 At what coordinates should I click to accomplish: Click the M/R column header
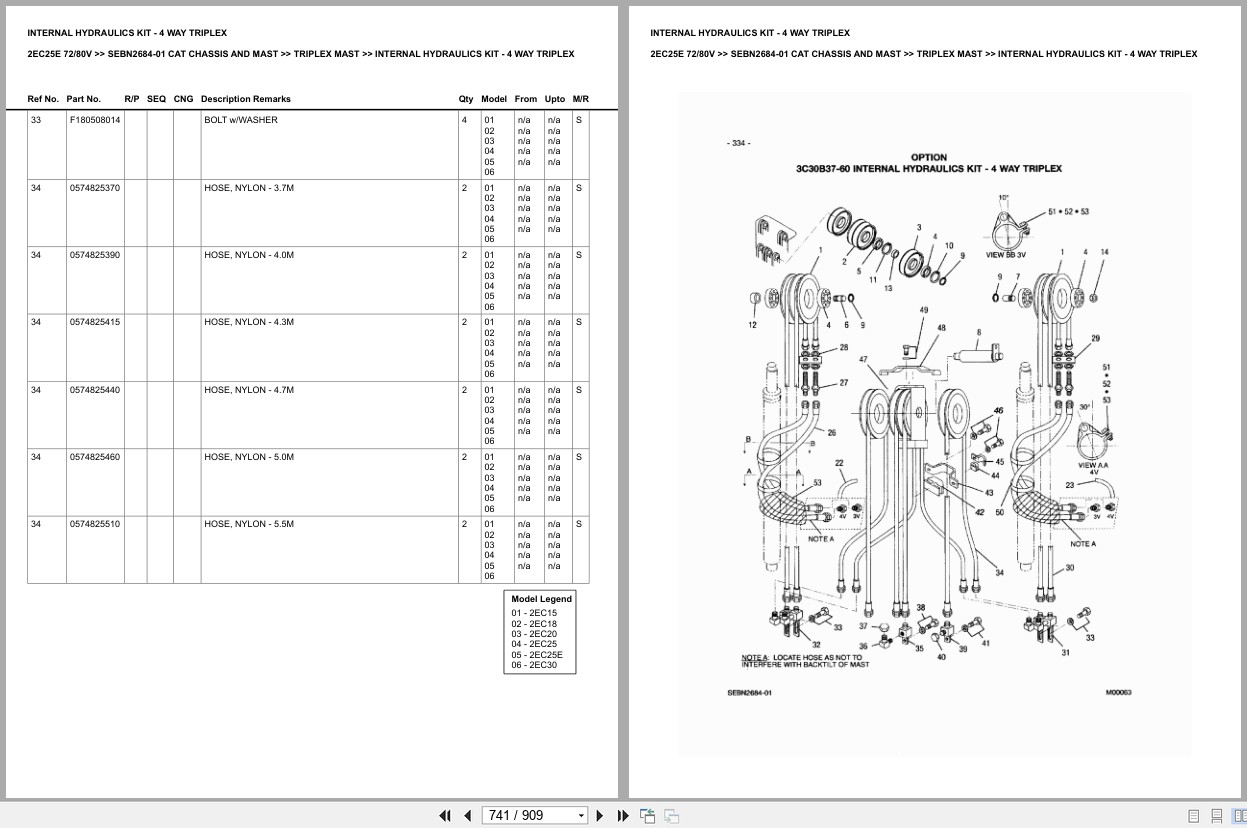(581, 99)
